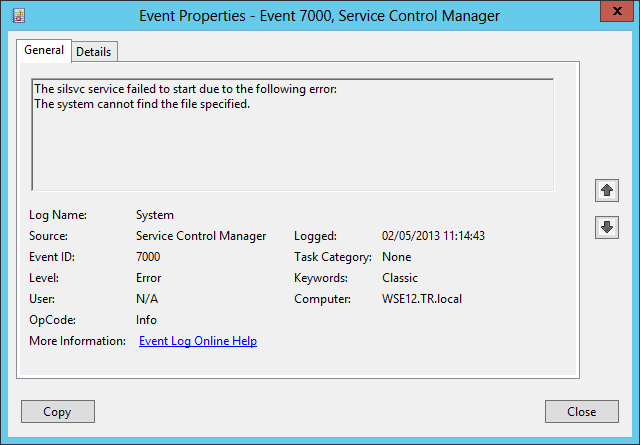Select the Source value Service Control Manager
Screen dimensions: 640x445
[201, 236]
